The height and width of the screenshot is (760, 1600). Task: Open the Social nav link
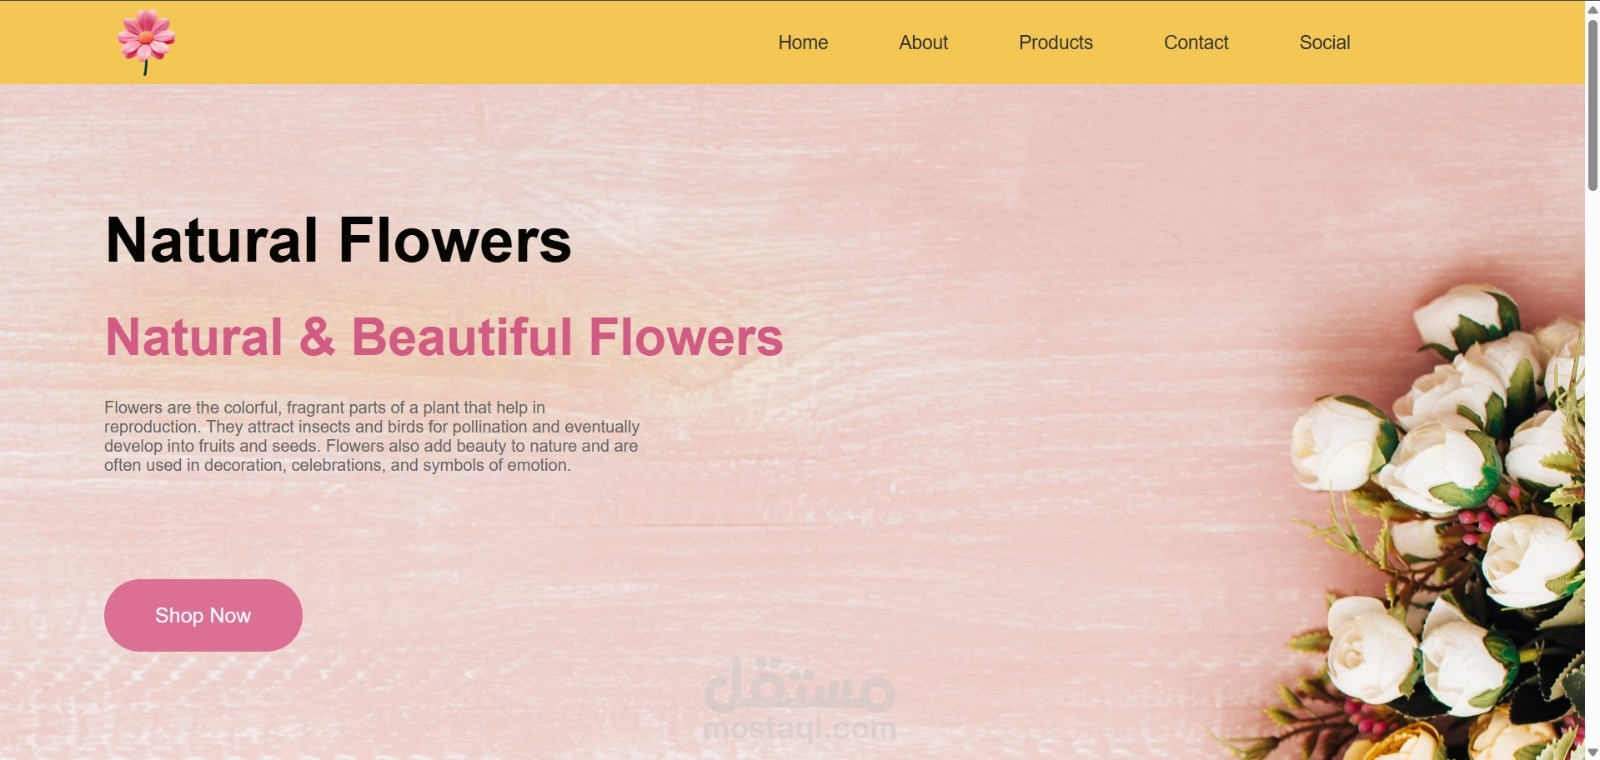point(1324,43)
